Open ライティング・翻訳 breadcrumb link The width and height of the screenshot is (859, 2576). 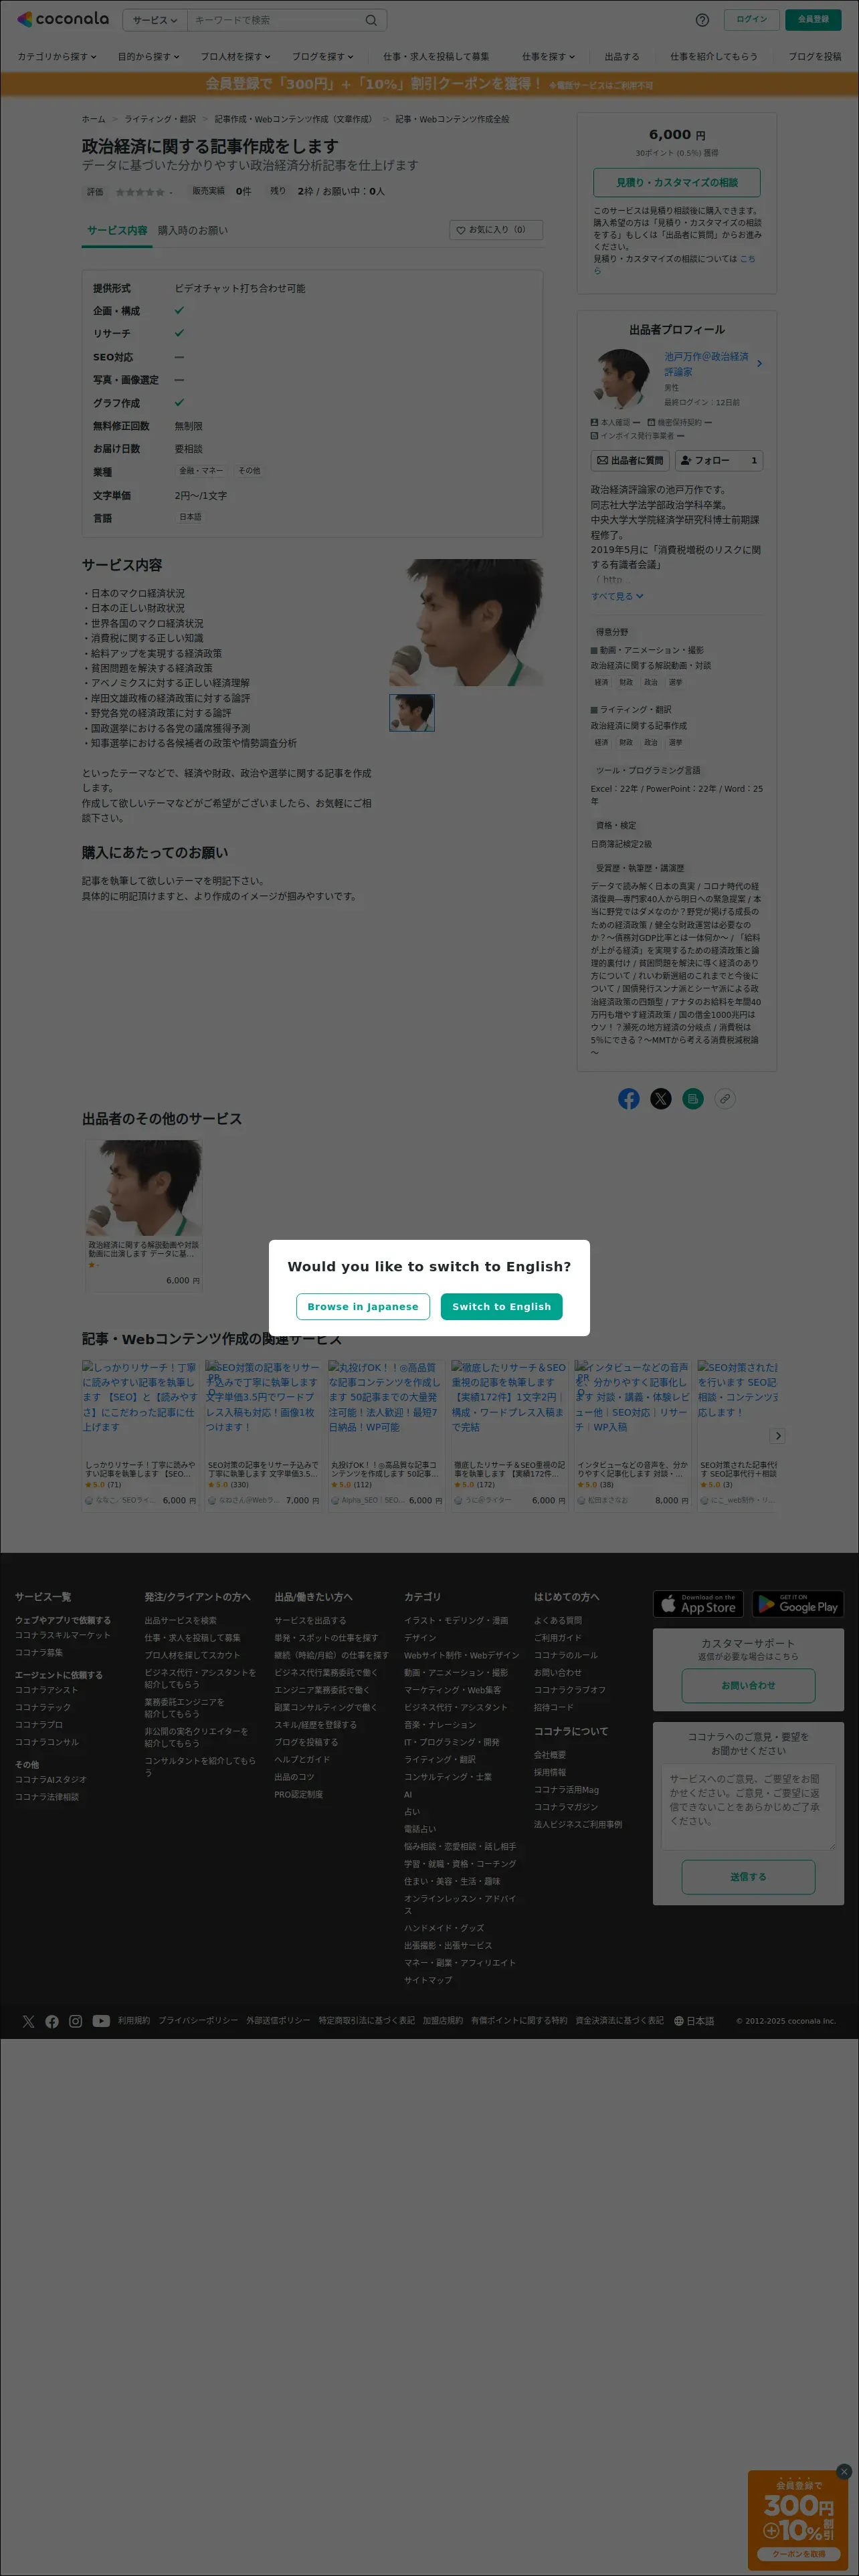[160, 119]
